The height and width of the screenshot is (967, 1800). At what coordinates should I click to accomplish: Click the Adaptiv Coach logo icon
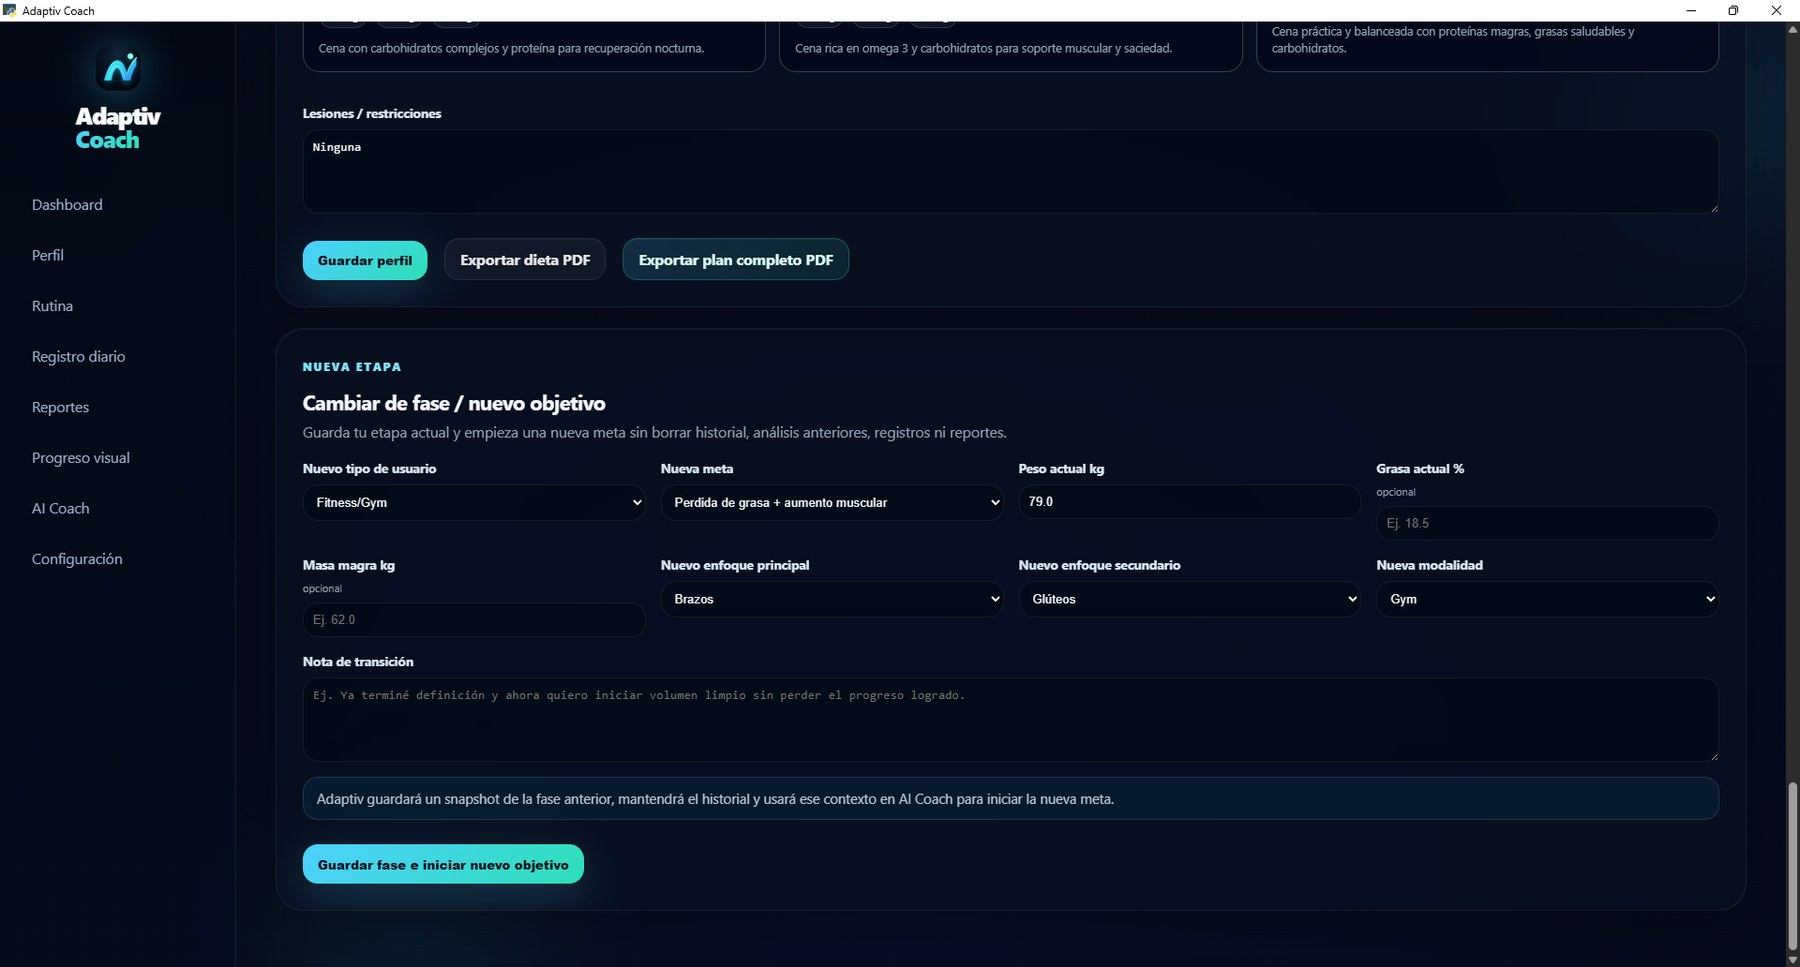tap(118, 69)
